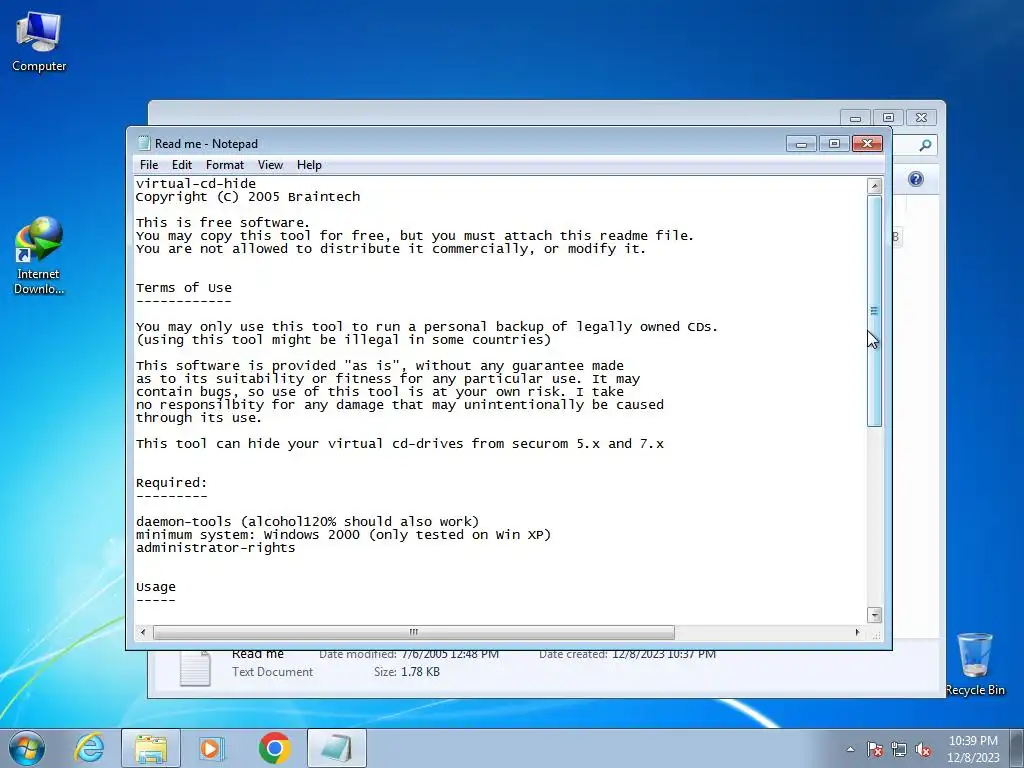
Task: Click 'Size: 1.78 KB' in Explorer details
Action: pyautogui.click(x=407, y=671)
